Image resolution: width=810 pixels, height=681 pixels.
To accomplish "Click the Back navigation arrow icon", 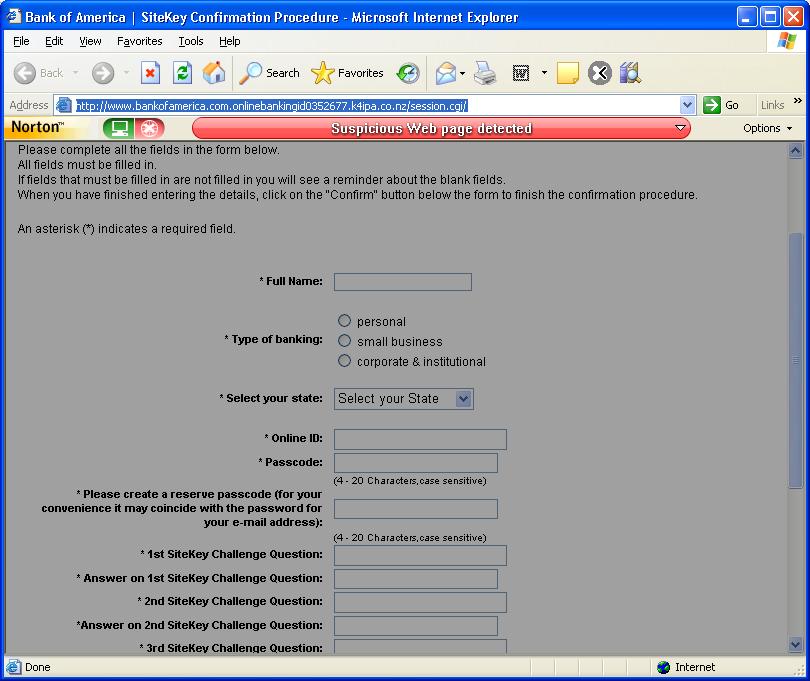I will pyautogui.click(x=25, y=73).
